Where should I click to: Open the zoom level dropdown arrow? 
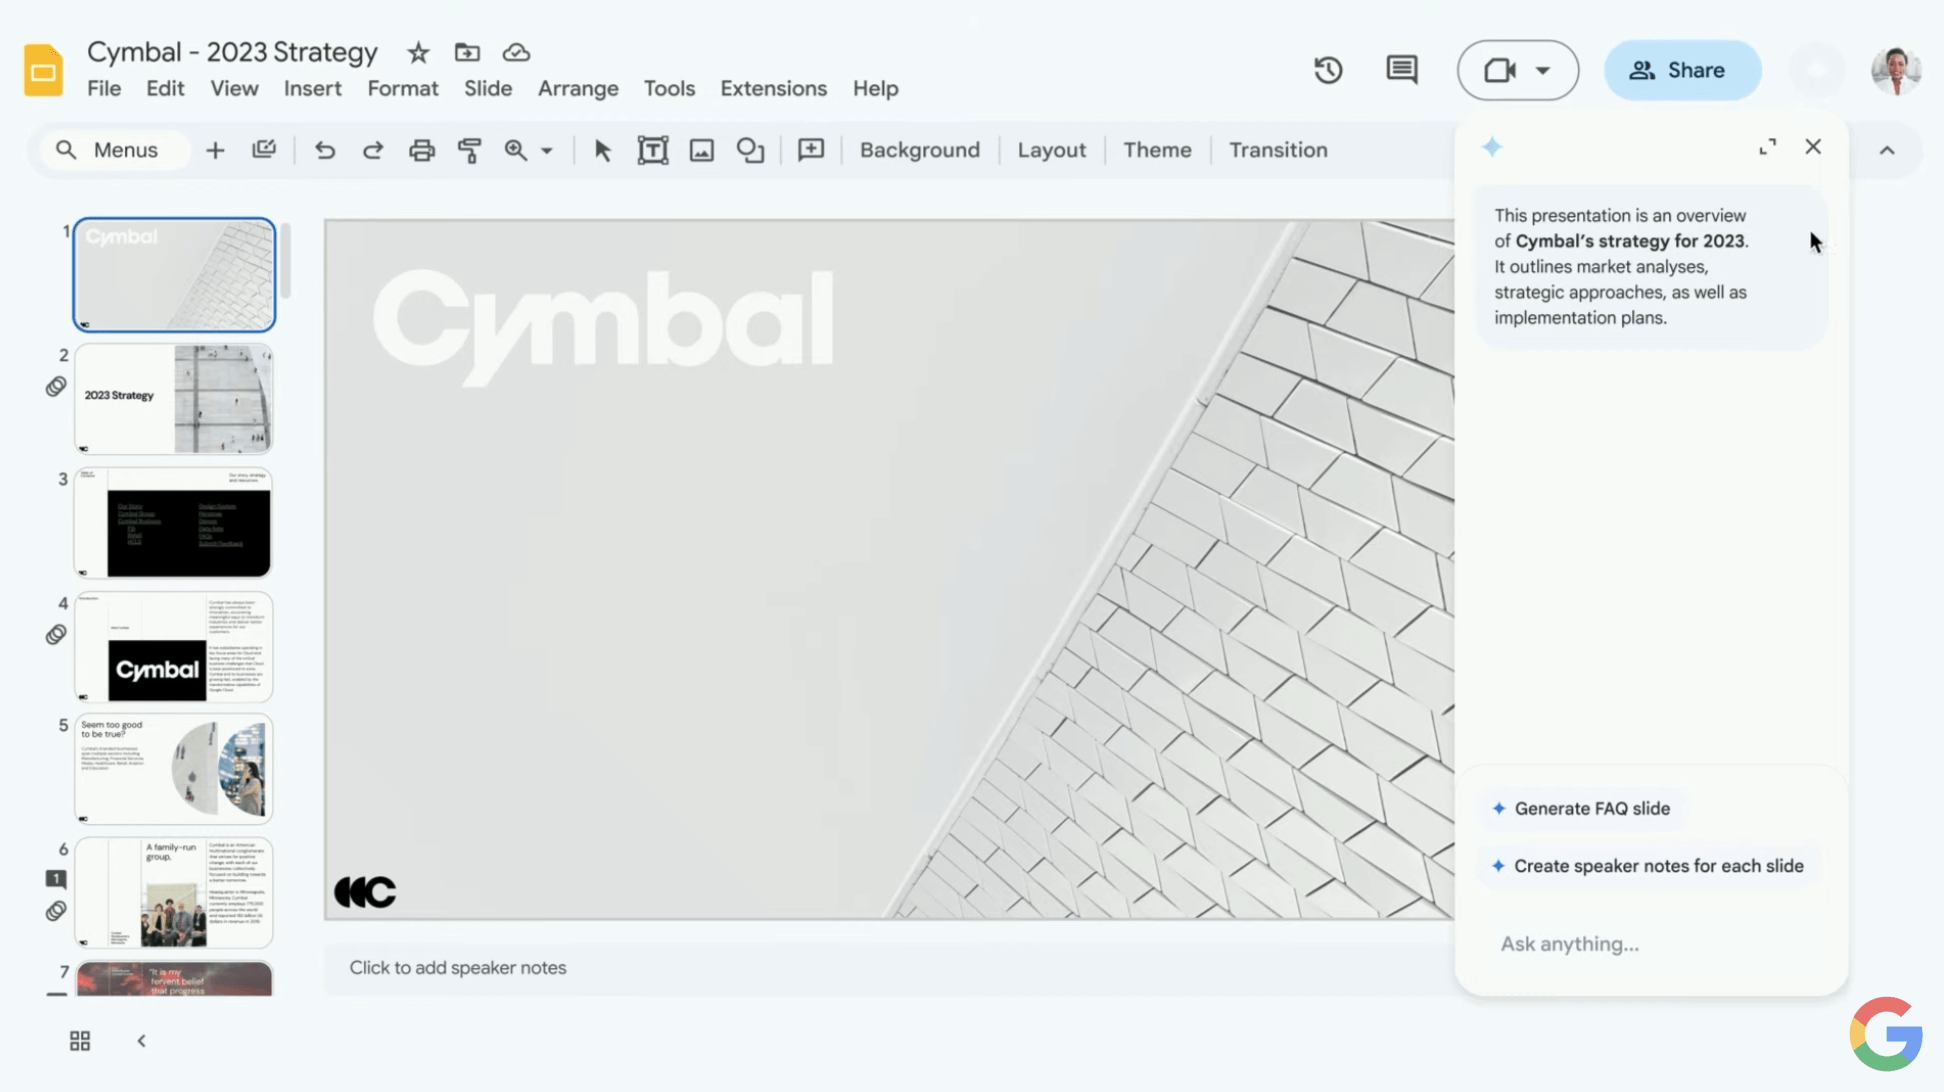(547, 150)
